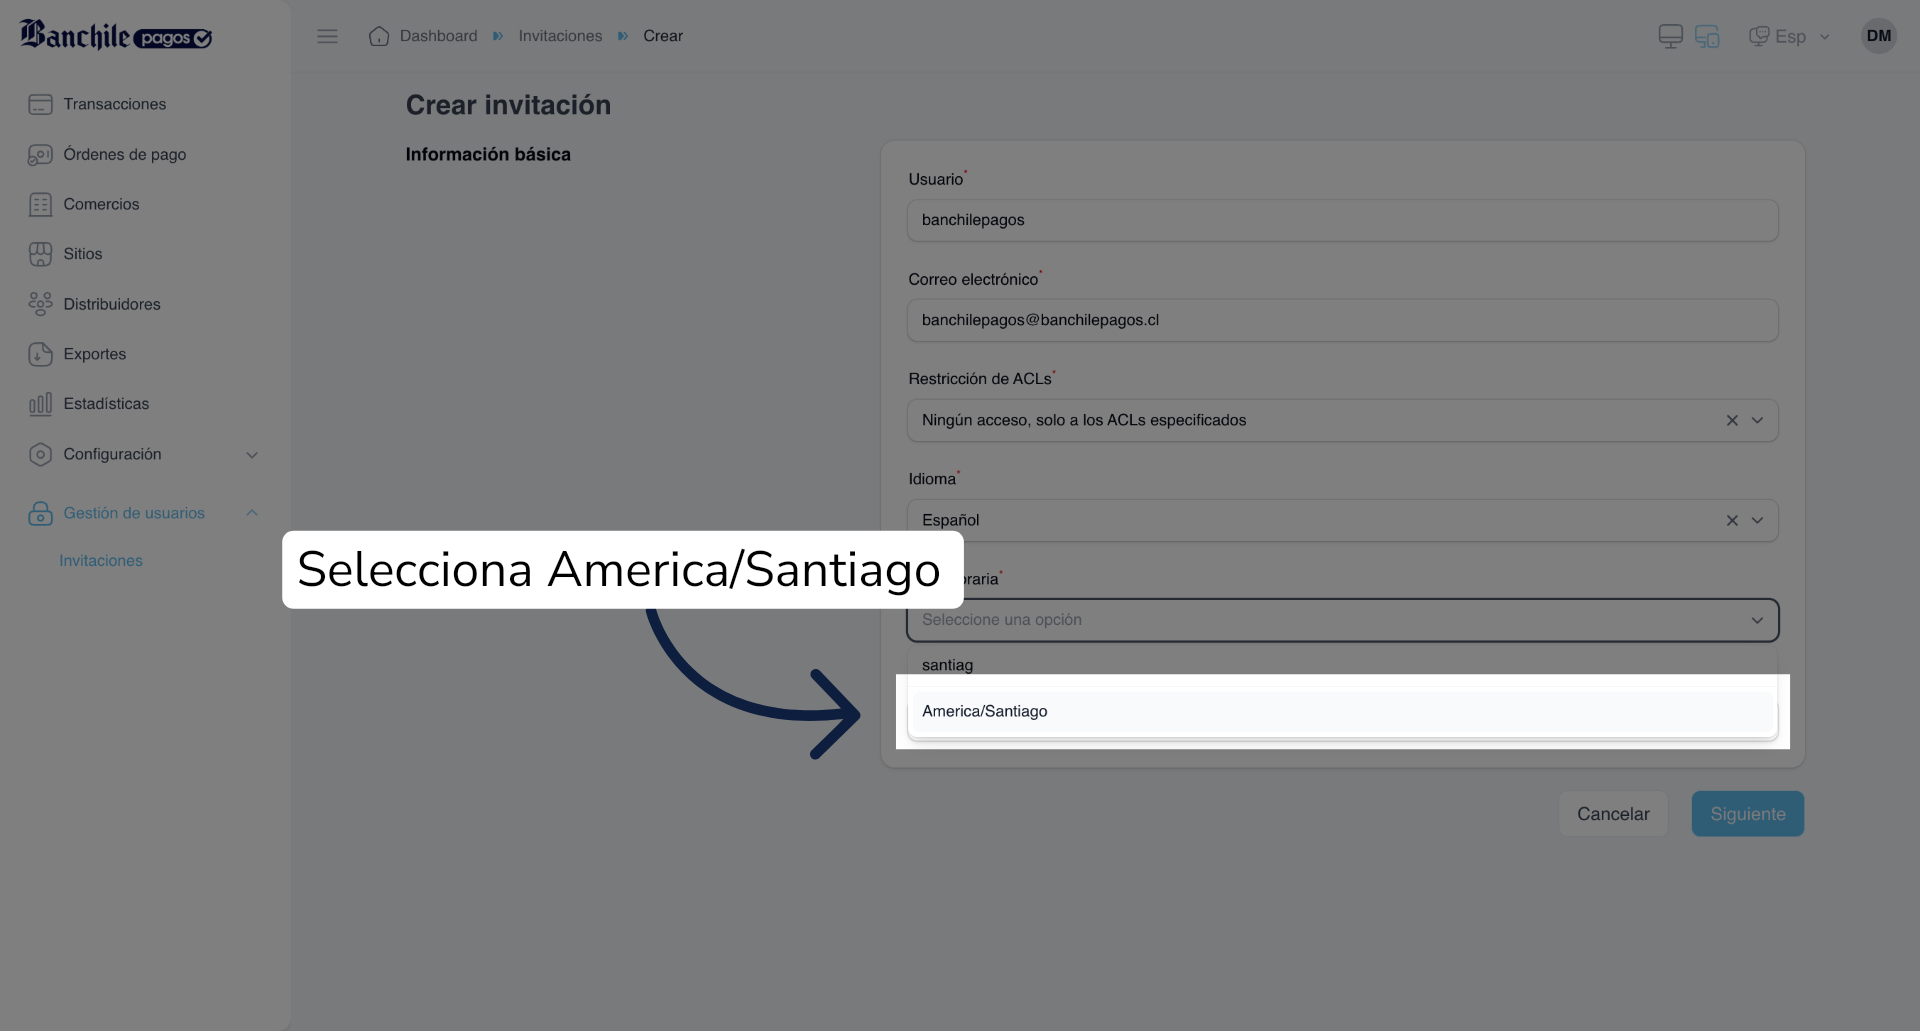Collapse the Gestión de usuarios chevron
Screen dimensions: 1920x1031
pos(252,513)
